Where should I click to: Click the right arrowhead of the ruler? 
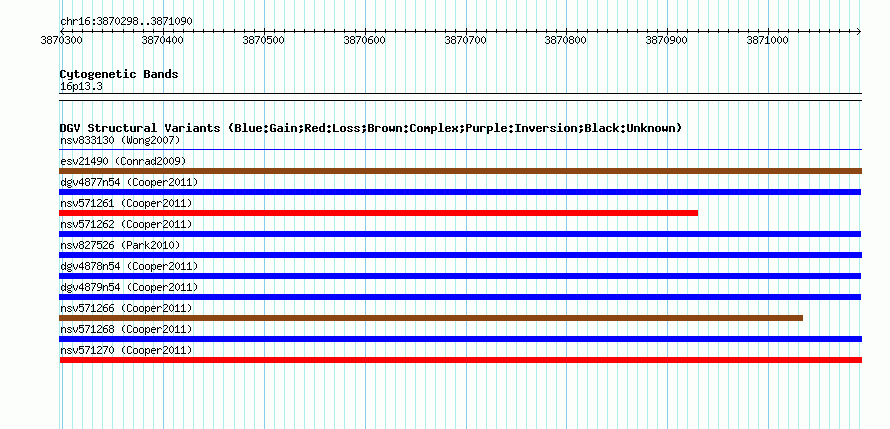click(859, 31)
